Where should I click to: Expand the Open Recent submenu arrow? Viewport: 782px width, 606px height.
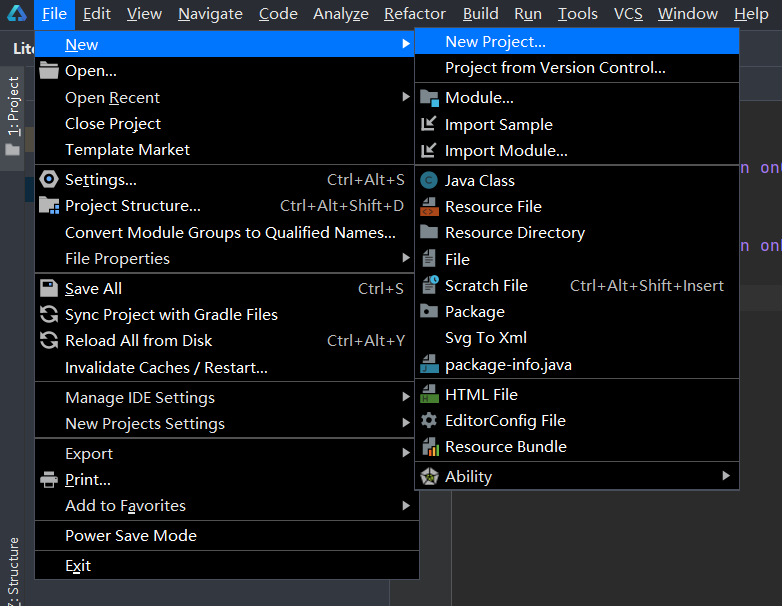(406, 97)
